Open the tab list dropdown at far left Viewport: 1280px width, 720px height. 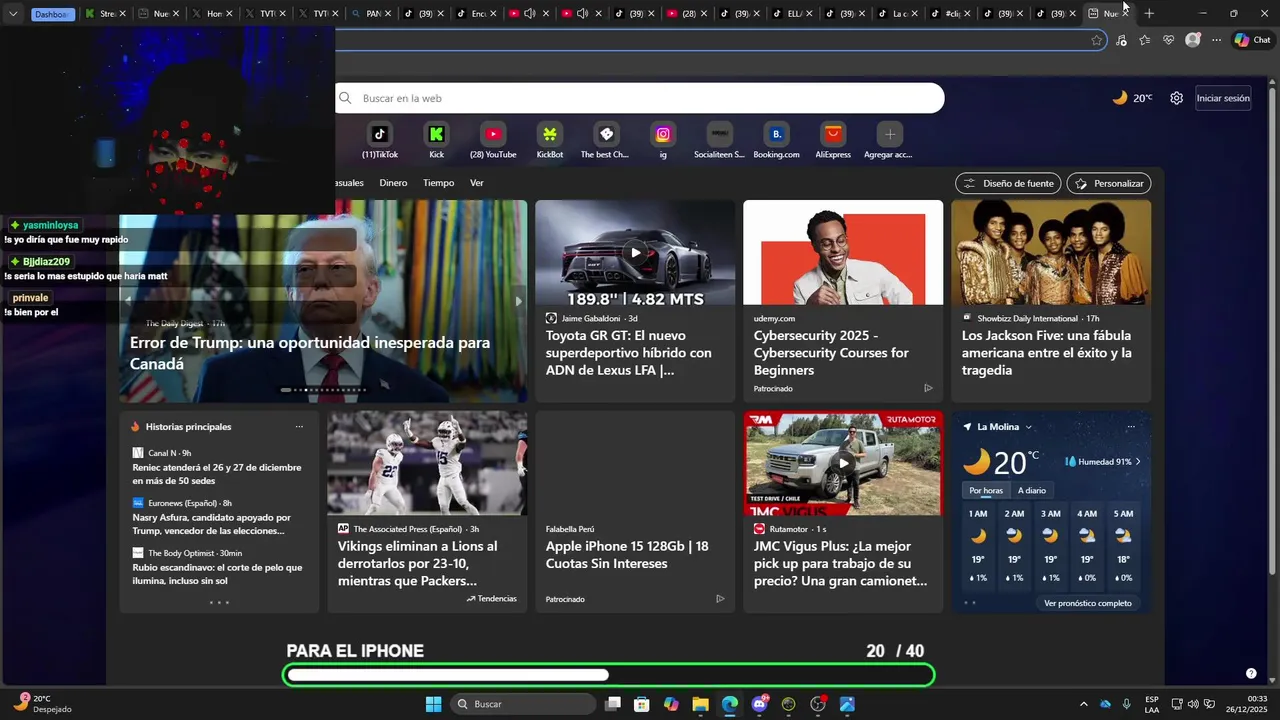pos(13,14)
